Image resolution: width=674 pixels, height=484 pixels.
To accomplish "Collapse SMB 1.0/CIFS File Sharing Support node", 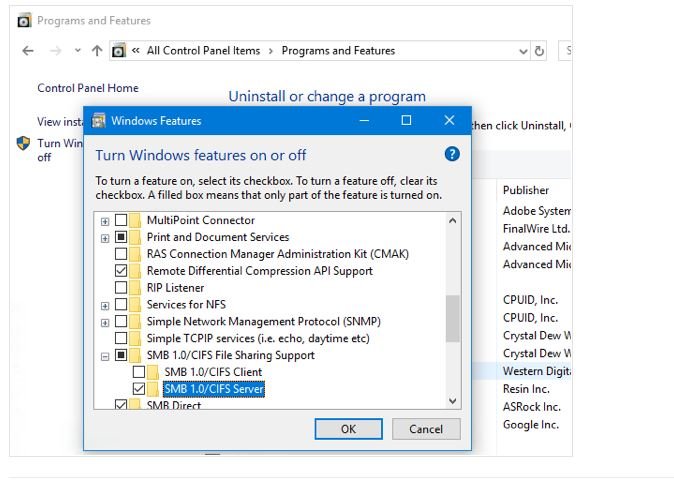I will (x=105, y=356).
